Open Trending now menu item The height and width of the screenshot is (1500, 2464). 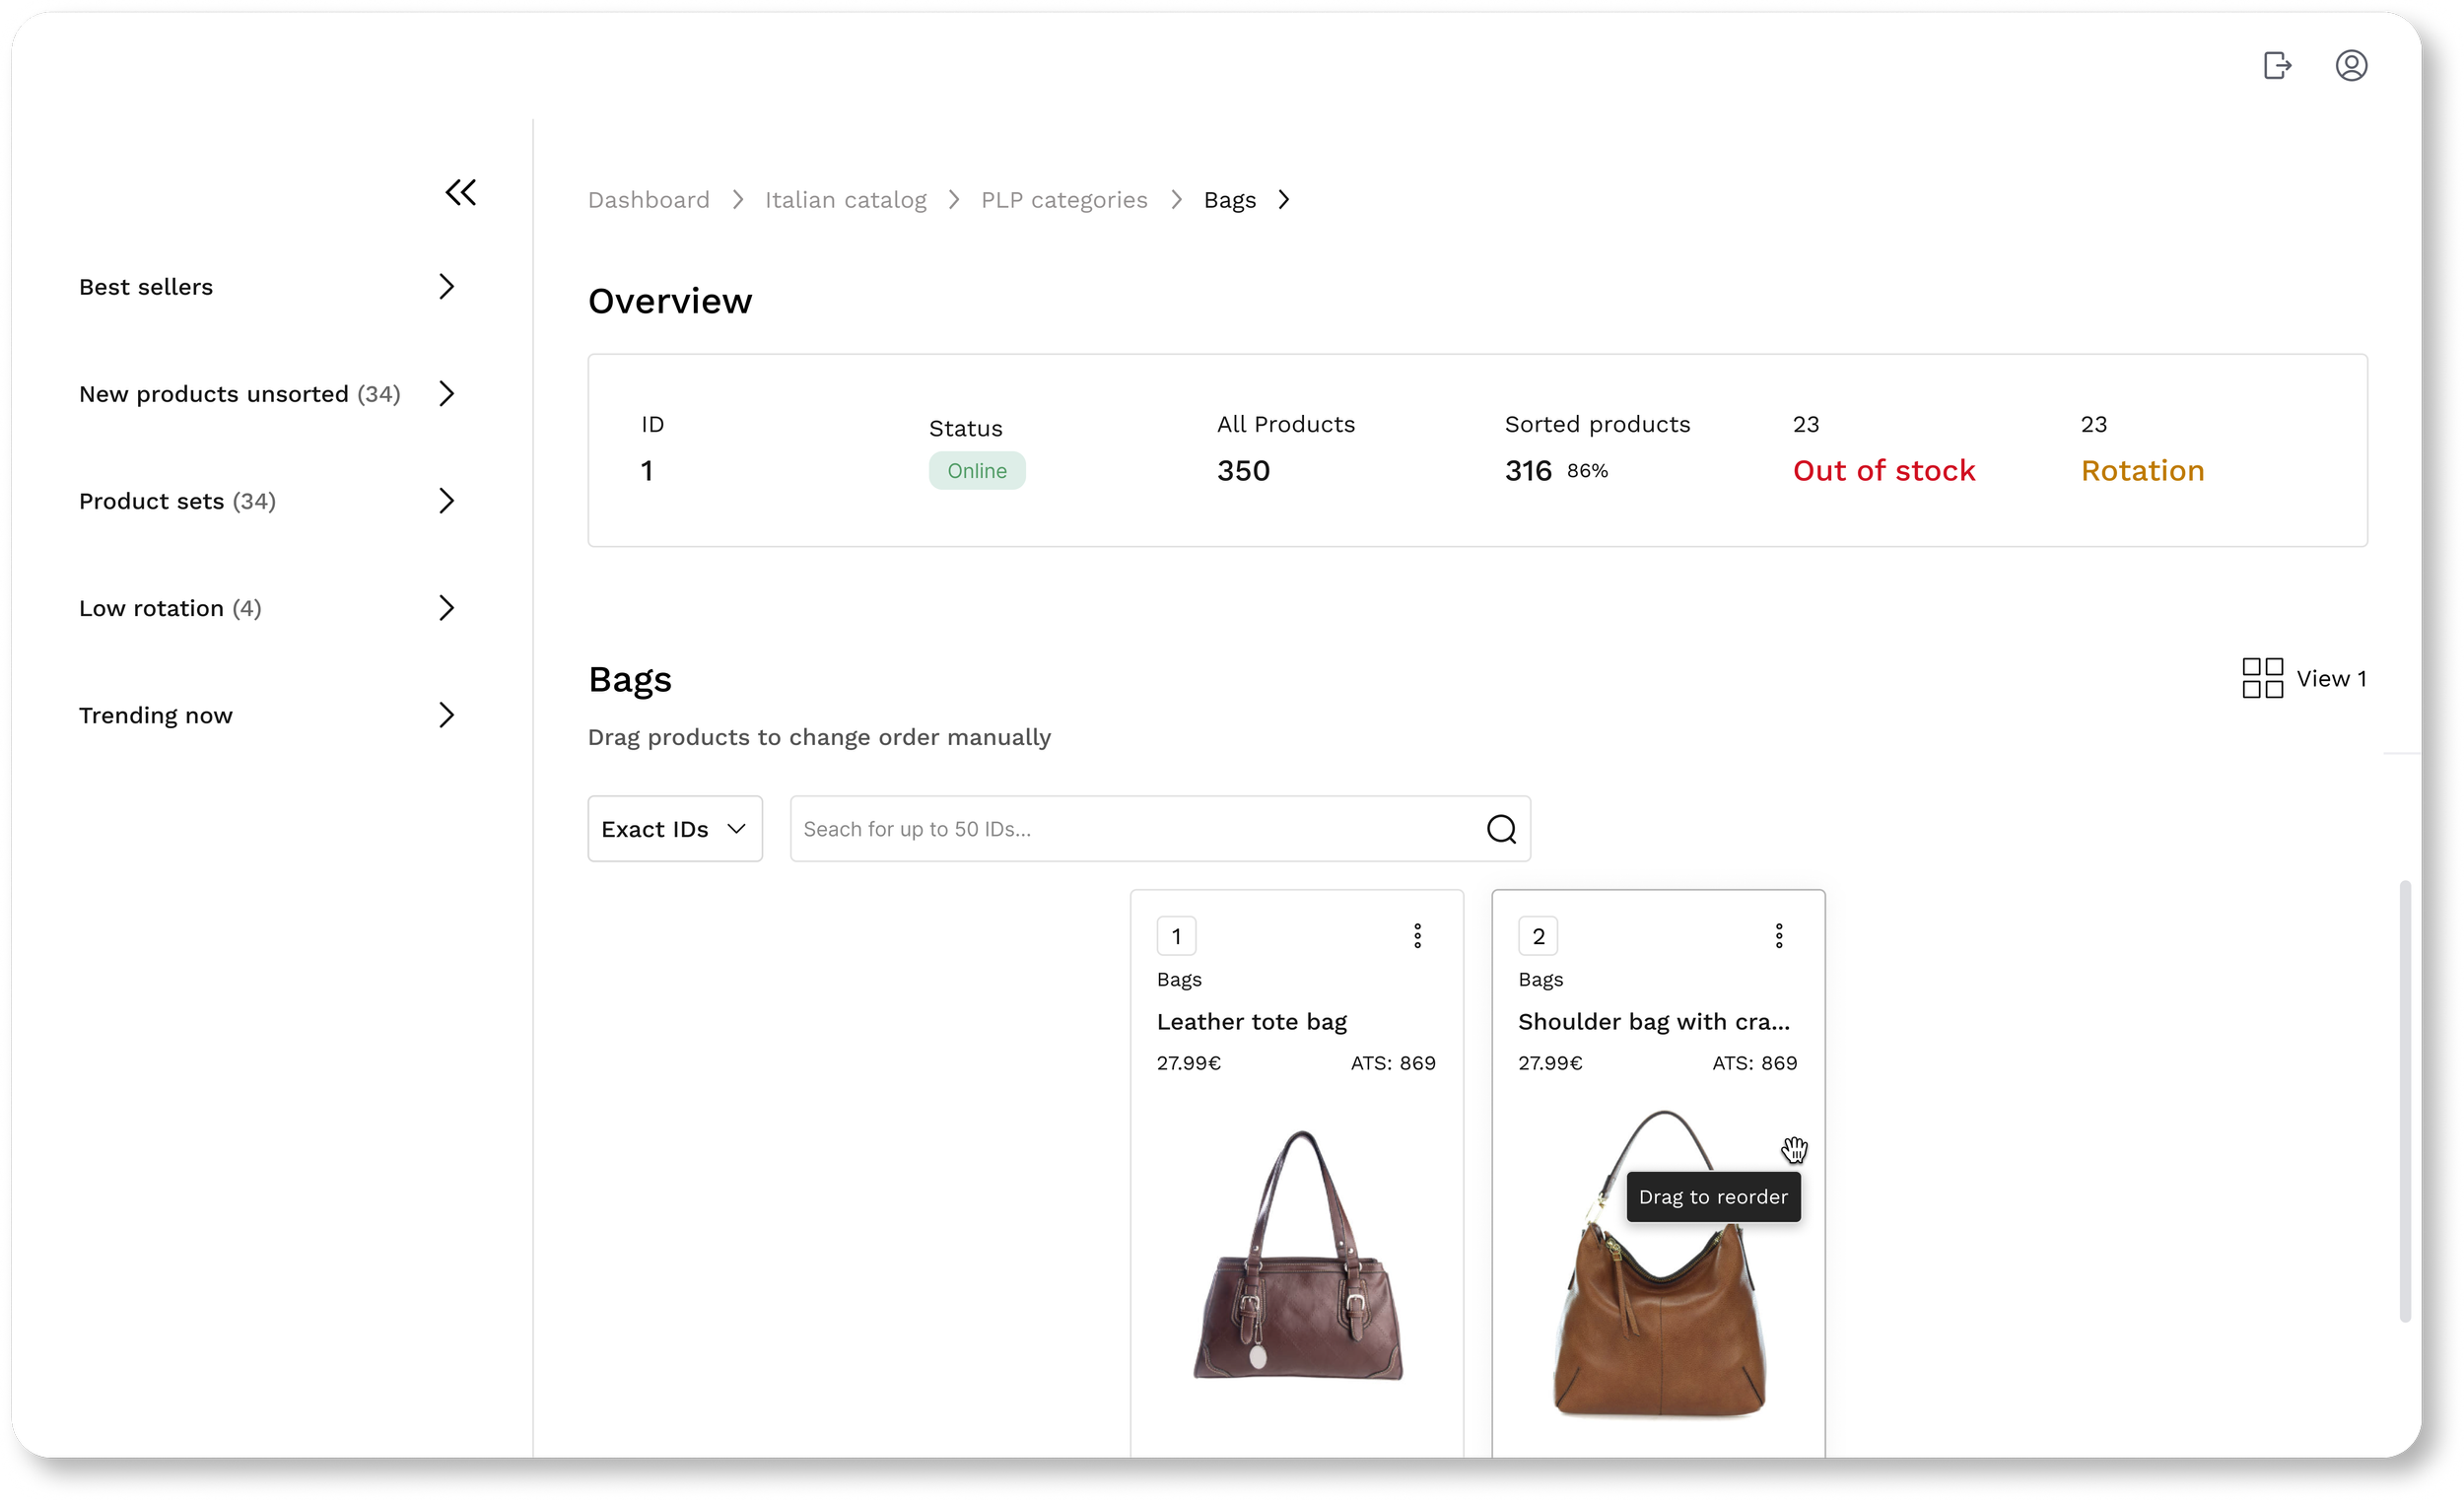pos(156,715)
